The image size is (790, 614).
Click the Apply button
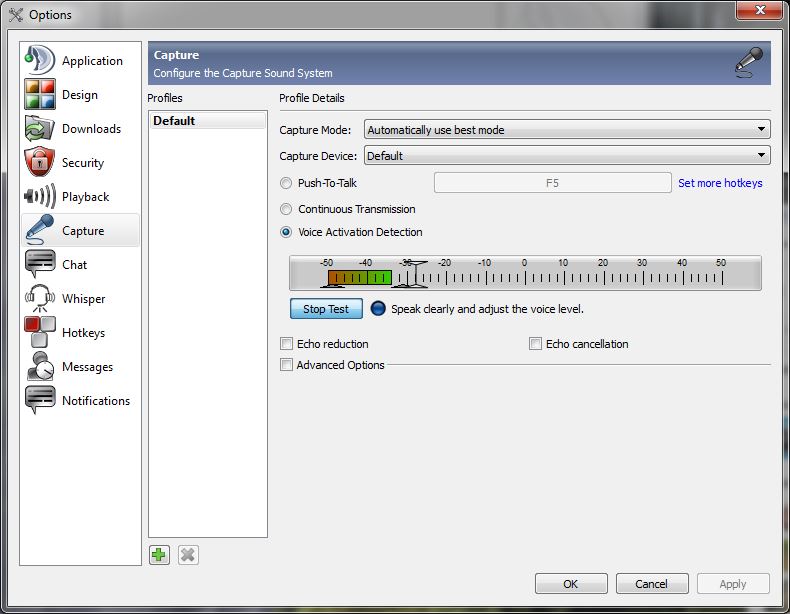point(733,584)
